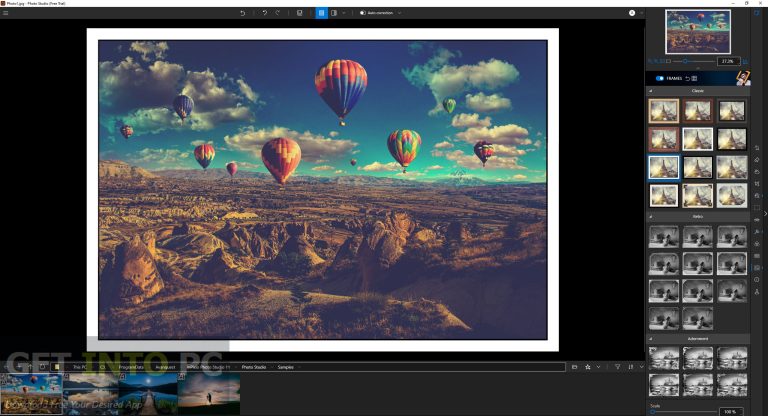
Task: Choose the first gold Classic frame preset
Action: click(663, 110)
